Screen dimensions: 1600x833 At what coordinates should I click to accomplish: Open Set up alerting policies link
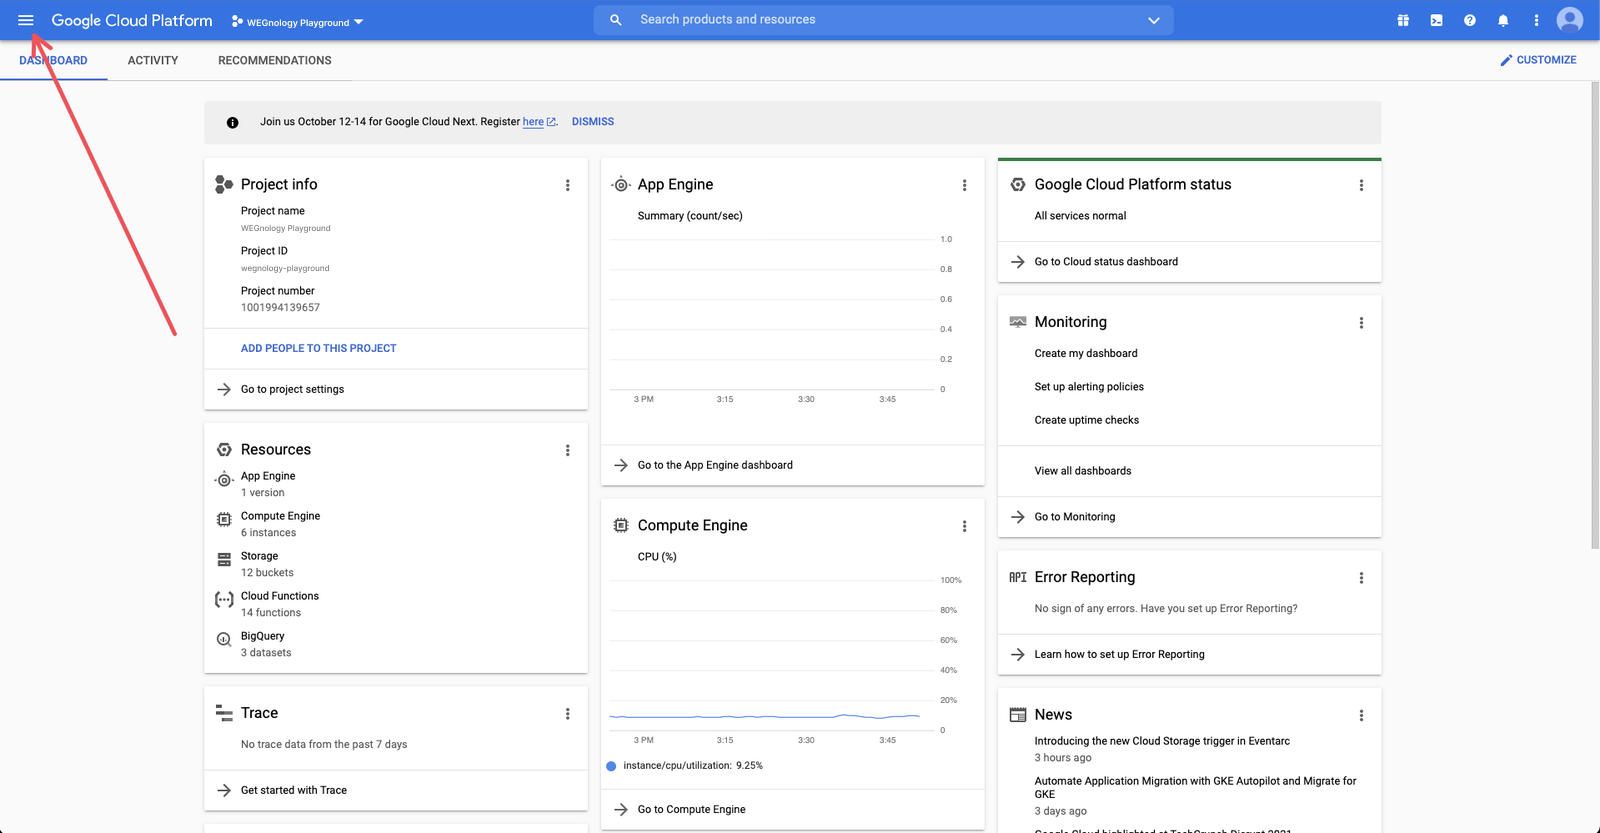pyautogui.click(x=1089, y=387)
